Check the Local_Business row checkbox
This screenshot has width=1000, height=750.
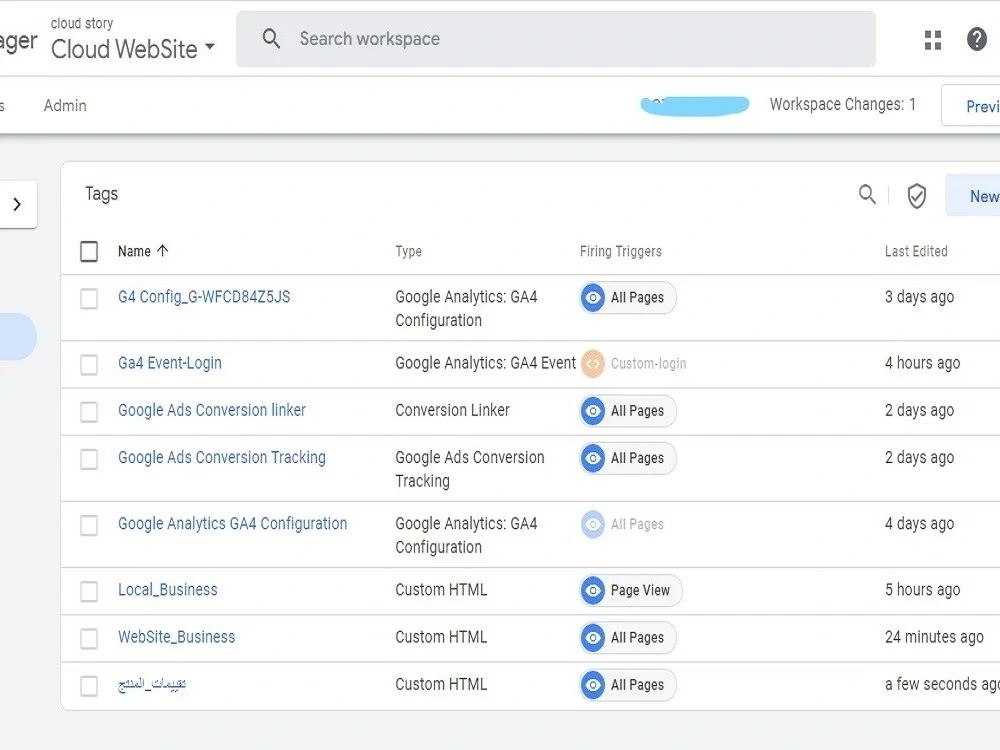point(89,591)
